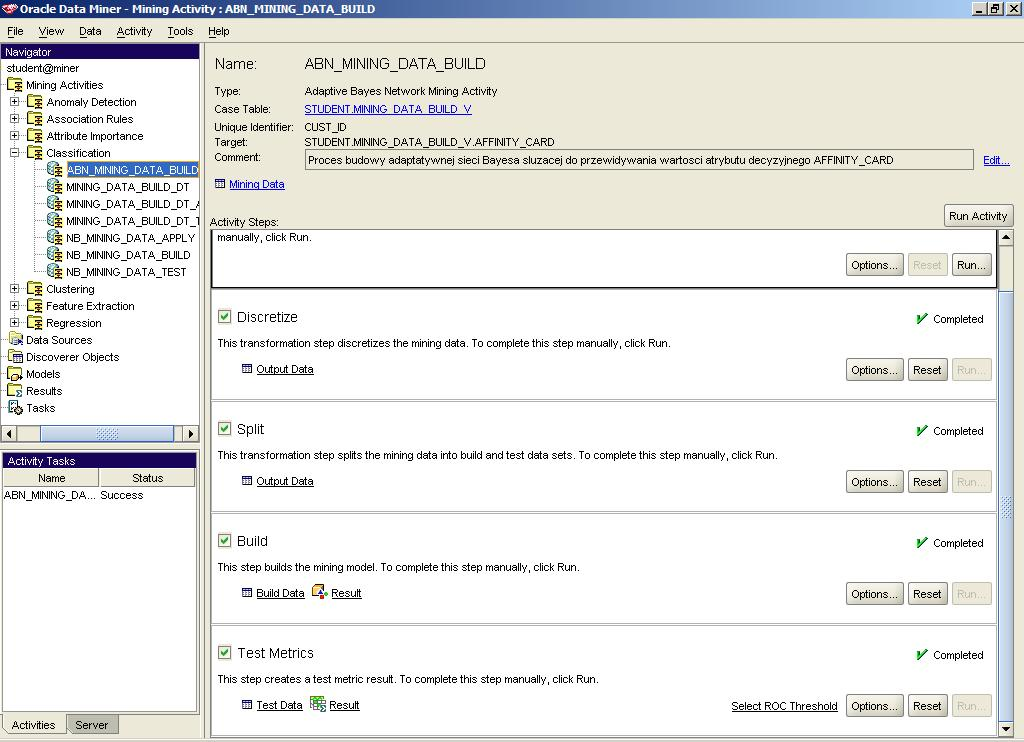Toggle the Test Metrics step checkbox

pos(225,652)
